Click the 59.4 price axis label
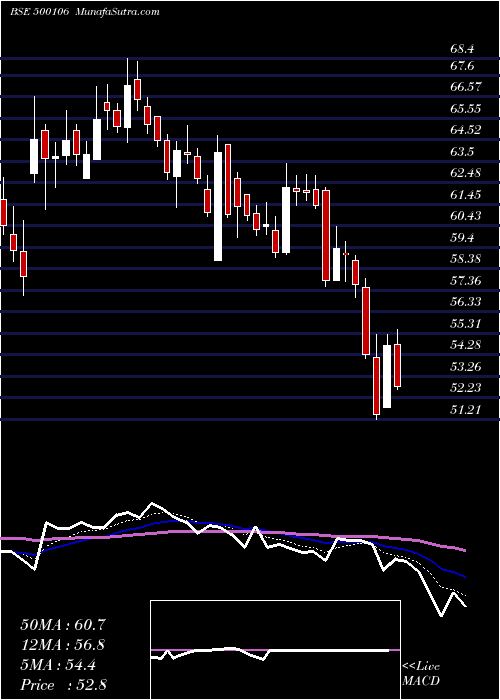This screenshot has width=500, height=700. tap(462, 238)
